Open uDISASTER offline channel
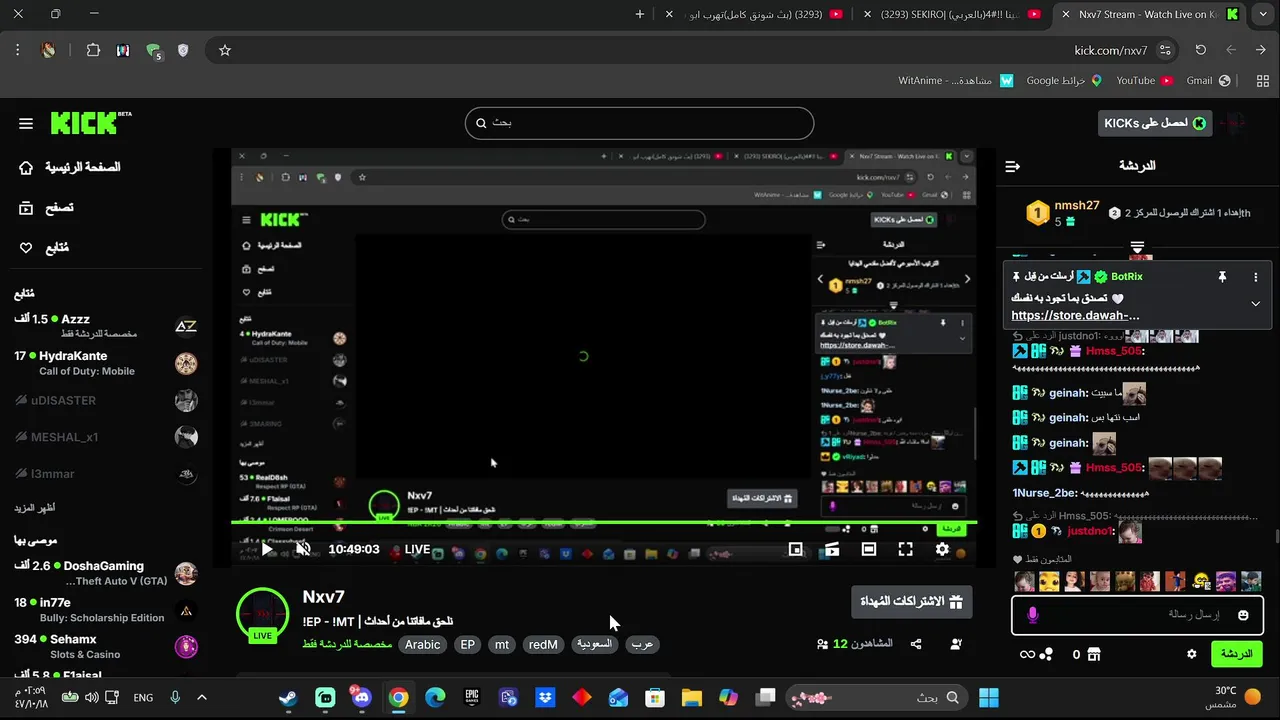1280x720 pixels. tap(106, 400)
